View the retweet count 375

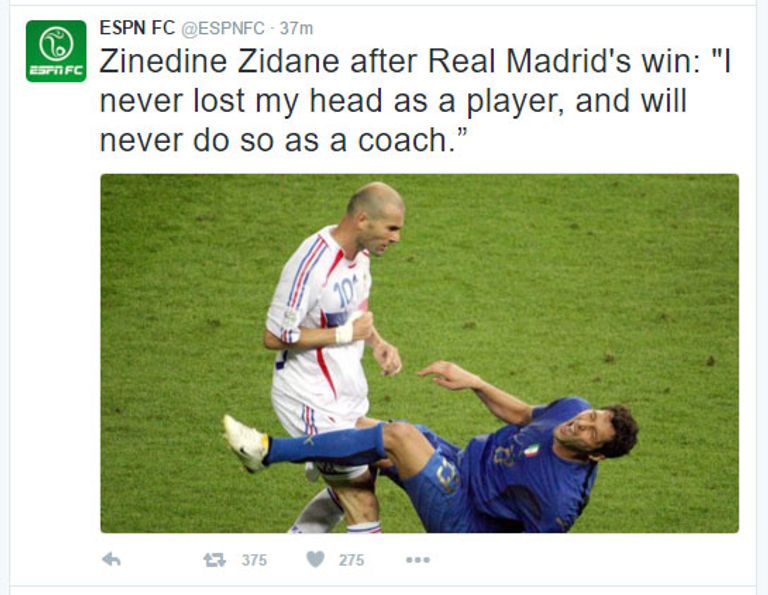coord(254,560)
